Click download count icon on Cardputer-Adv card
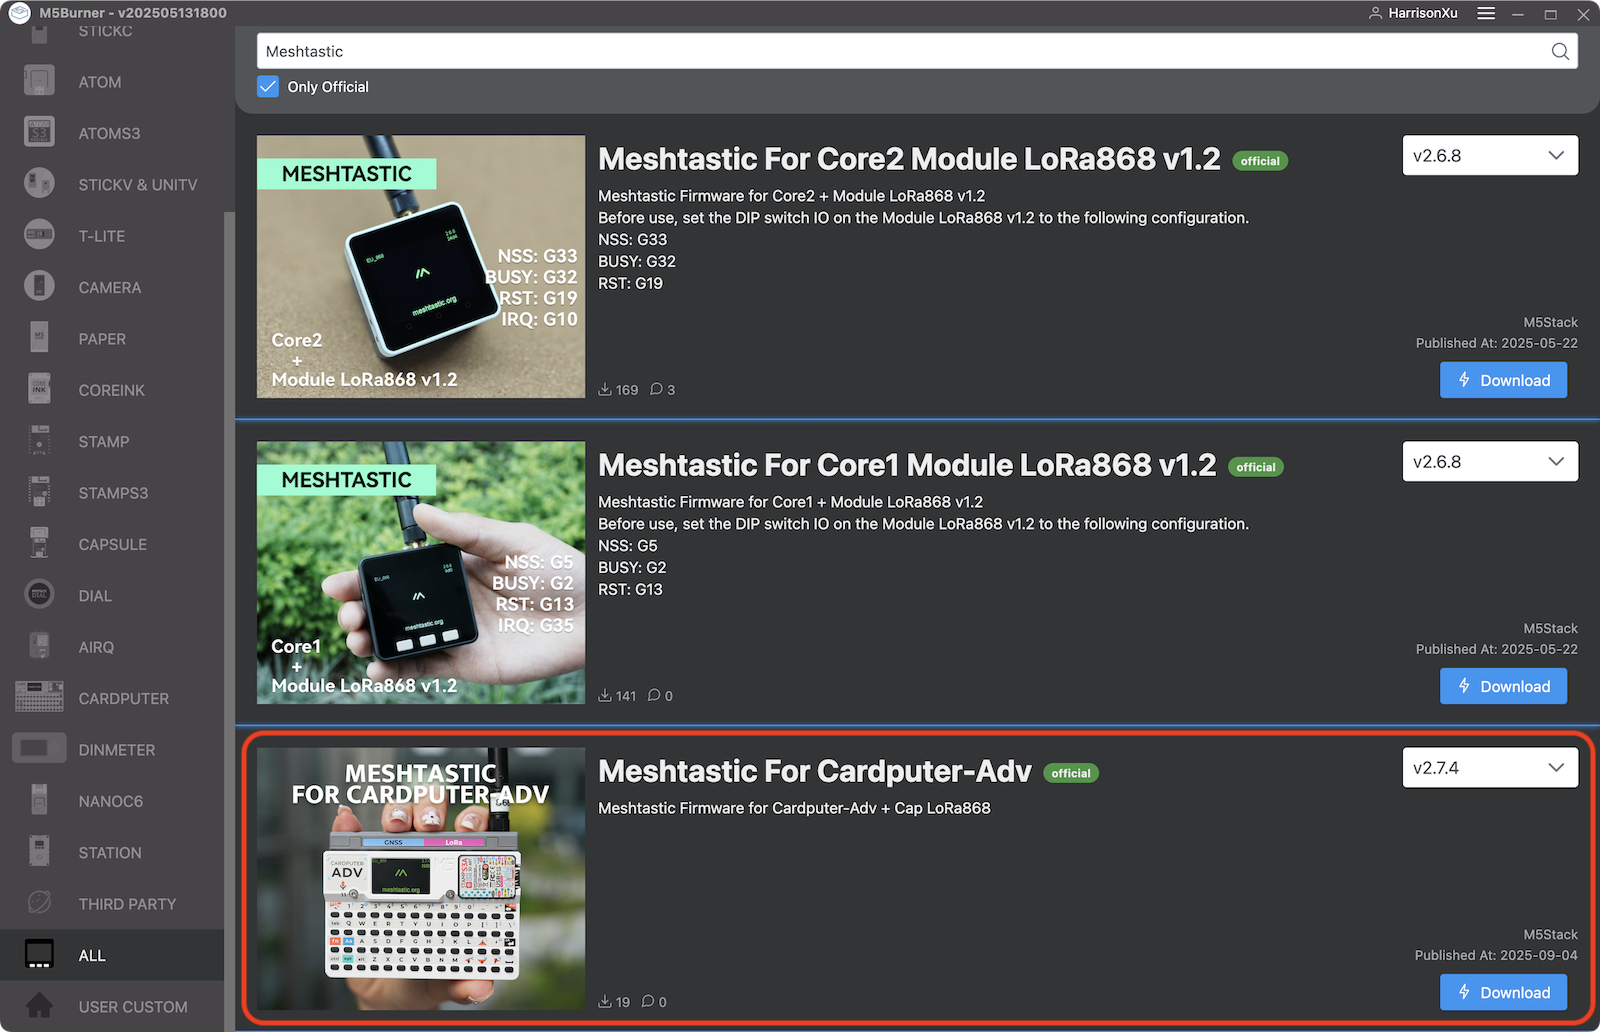The image size is (1600, 1032). tap(605, 1001)
